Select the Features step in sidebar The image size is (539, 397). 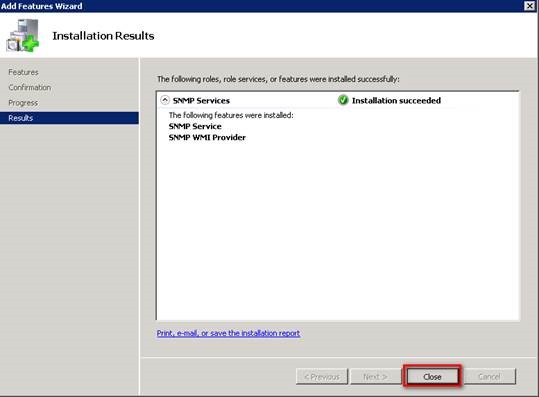23,72
